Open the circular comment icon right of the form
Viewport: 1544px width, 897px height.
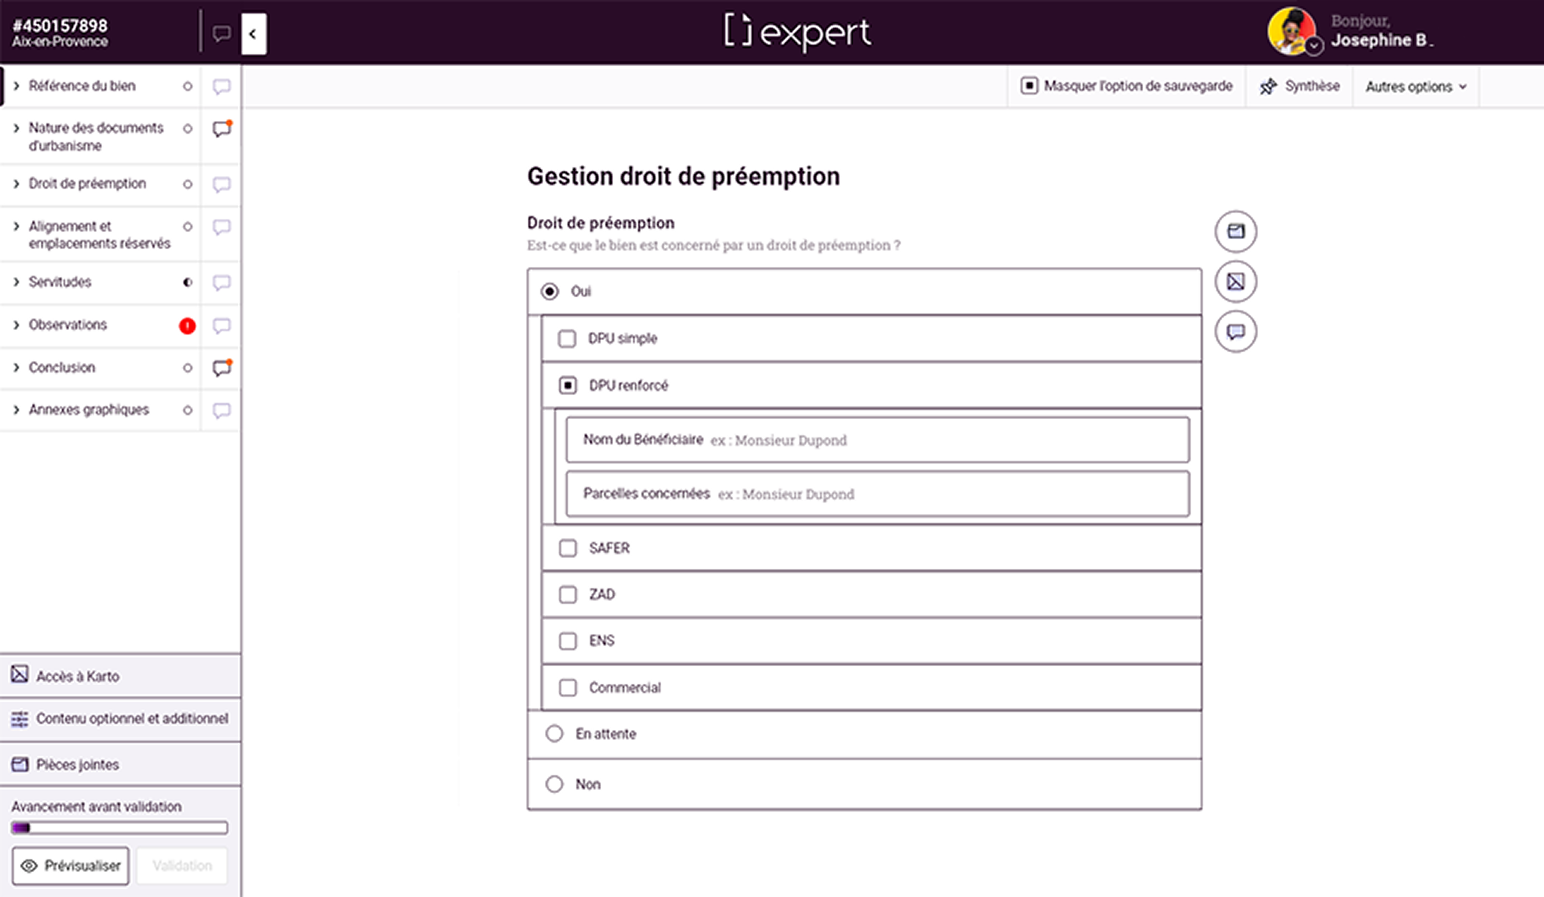(x=1236, y=332)
